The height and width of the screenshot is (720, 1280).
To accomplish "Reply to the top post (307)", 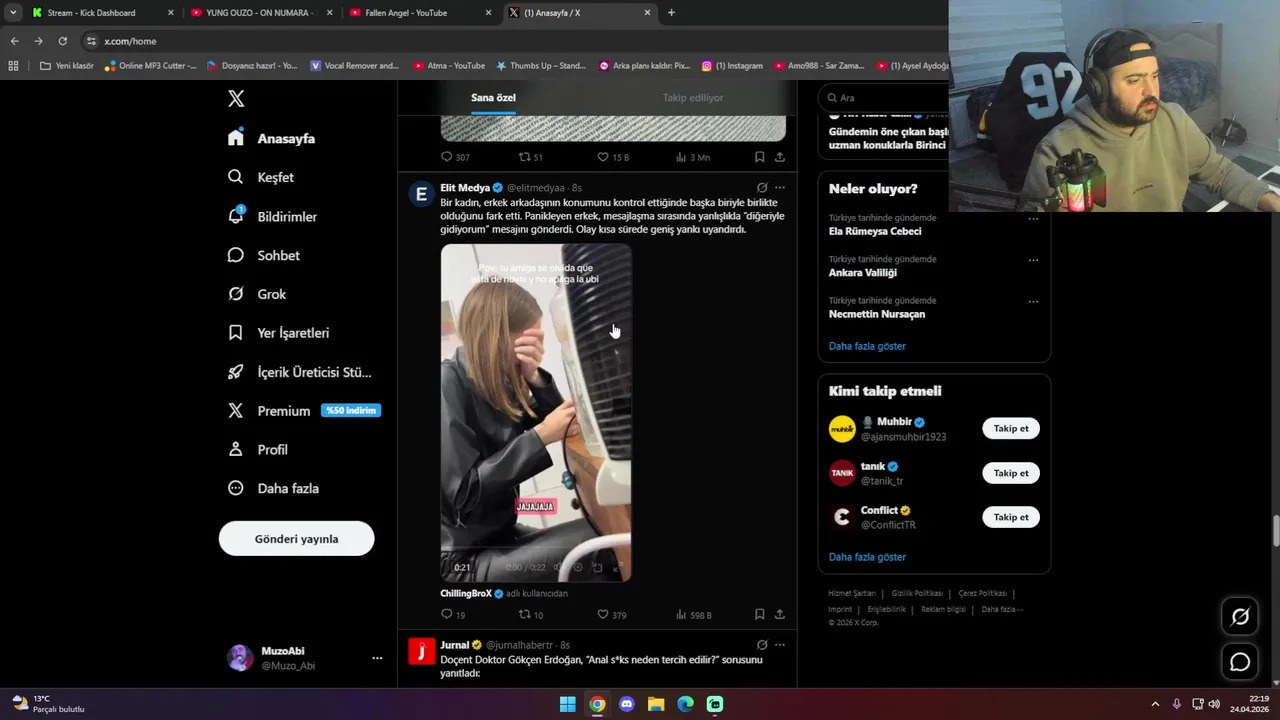I will pyautogui.click(x=455, y=157).
